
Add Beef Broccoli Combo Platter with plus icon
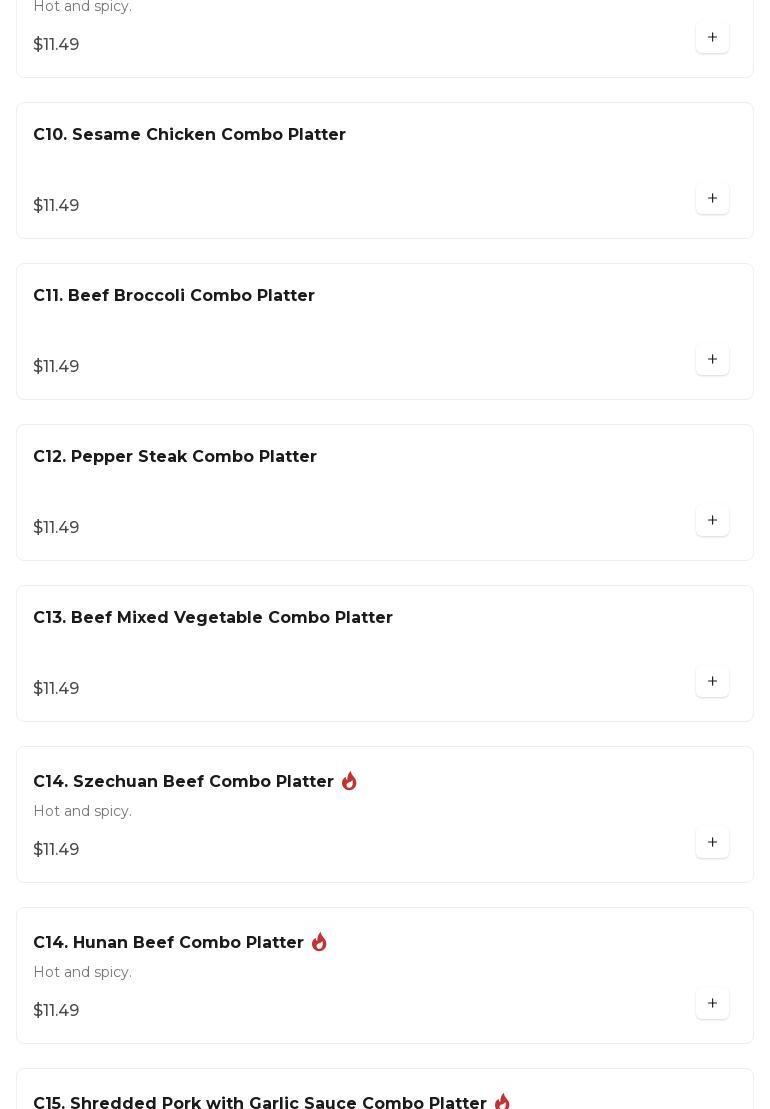pyautogui.click(x=712, y=359)
